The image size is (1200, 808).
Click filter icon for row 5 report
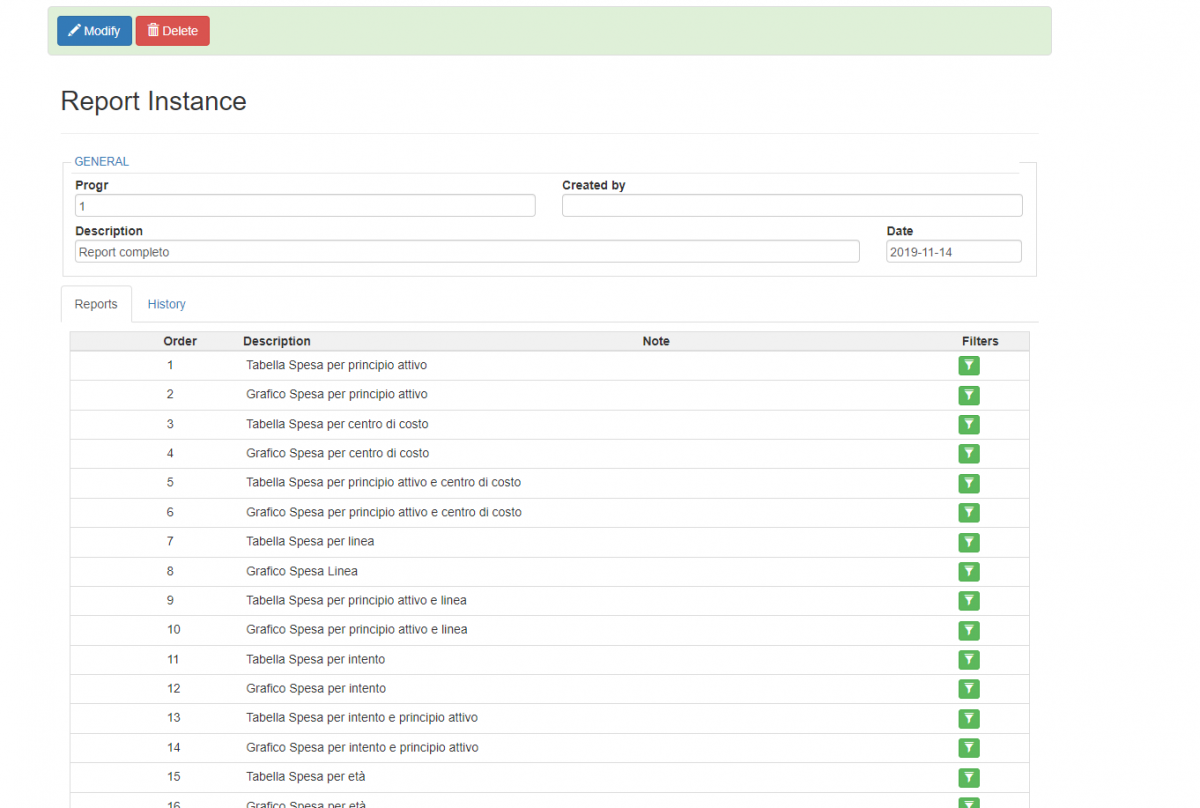point(968,483)
